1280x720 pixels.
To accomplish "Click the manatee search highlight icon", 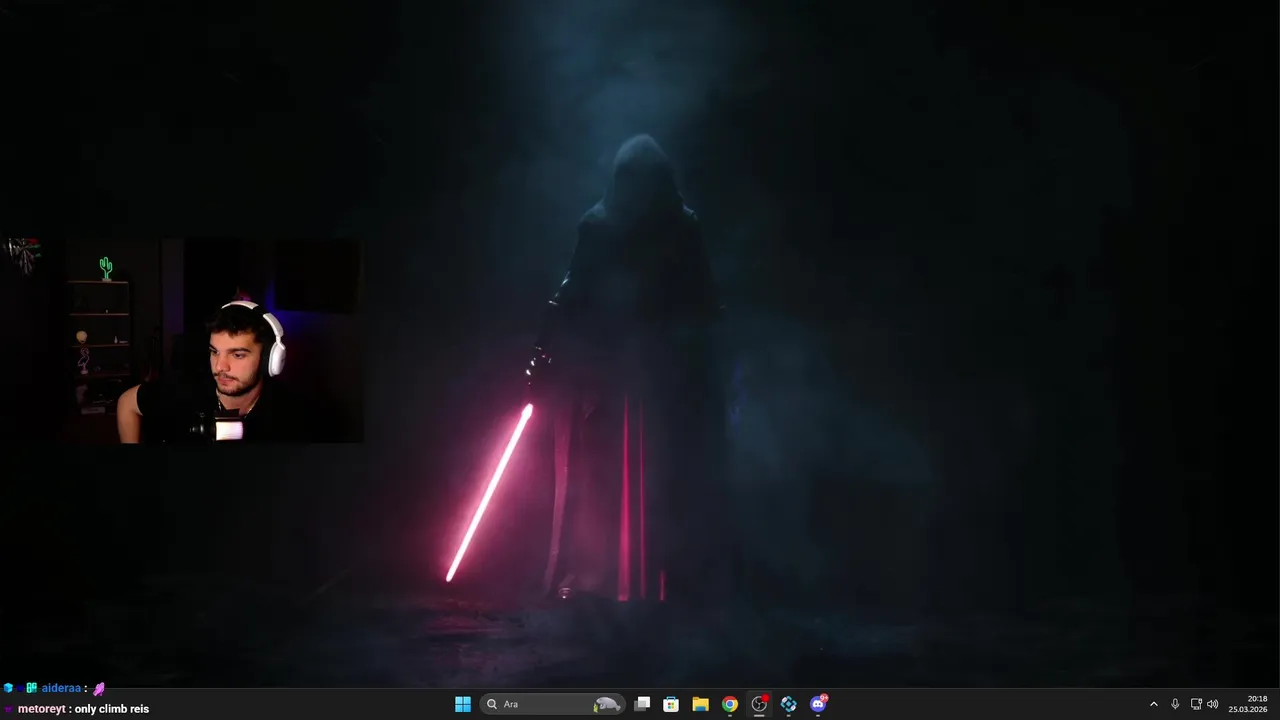I will (x=607, y=704).
